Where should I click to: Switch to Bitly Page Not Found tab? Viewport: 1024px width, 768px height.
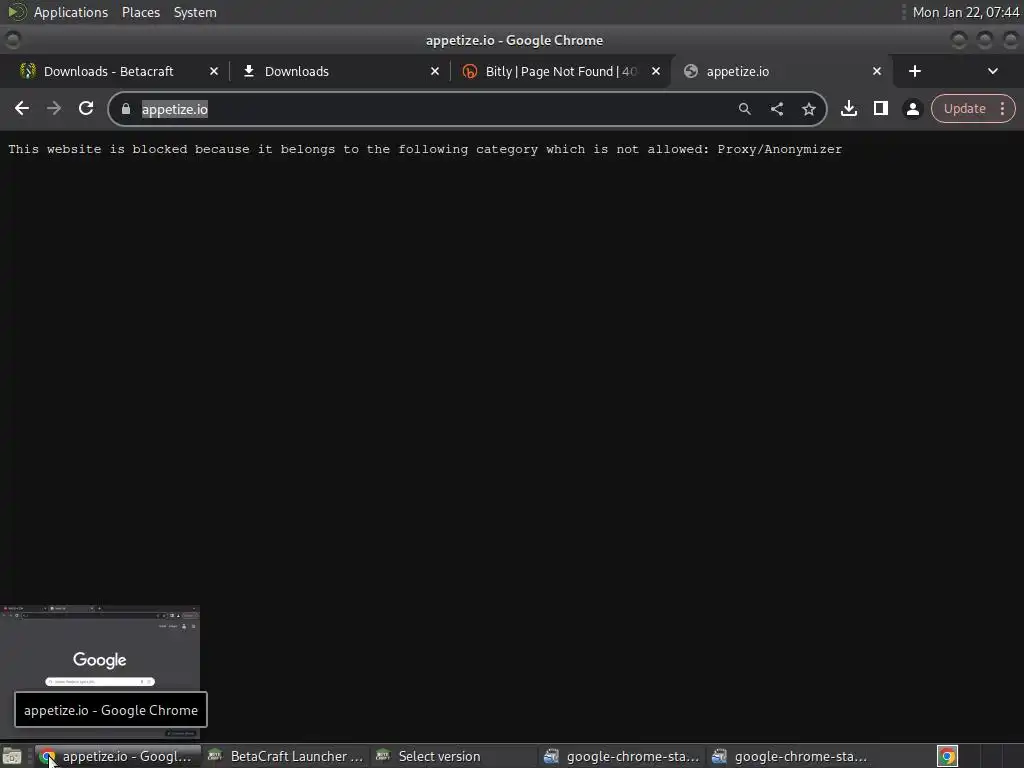coord(560,71)
